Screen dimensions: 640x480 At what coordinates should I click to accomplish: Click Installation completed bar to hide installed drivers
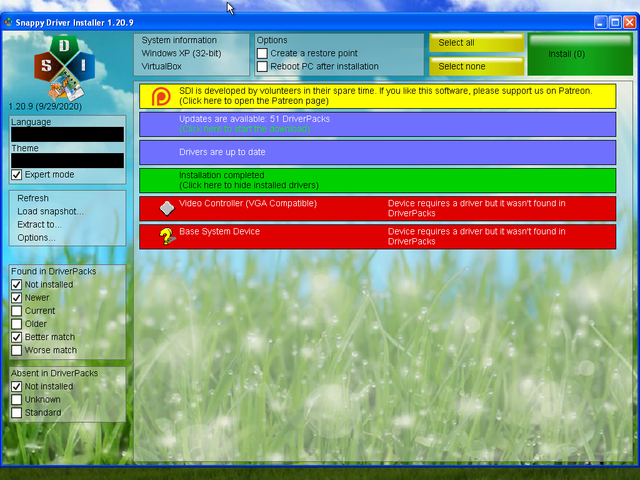pyautogui.click(x=377, y=180)
